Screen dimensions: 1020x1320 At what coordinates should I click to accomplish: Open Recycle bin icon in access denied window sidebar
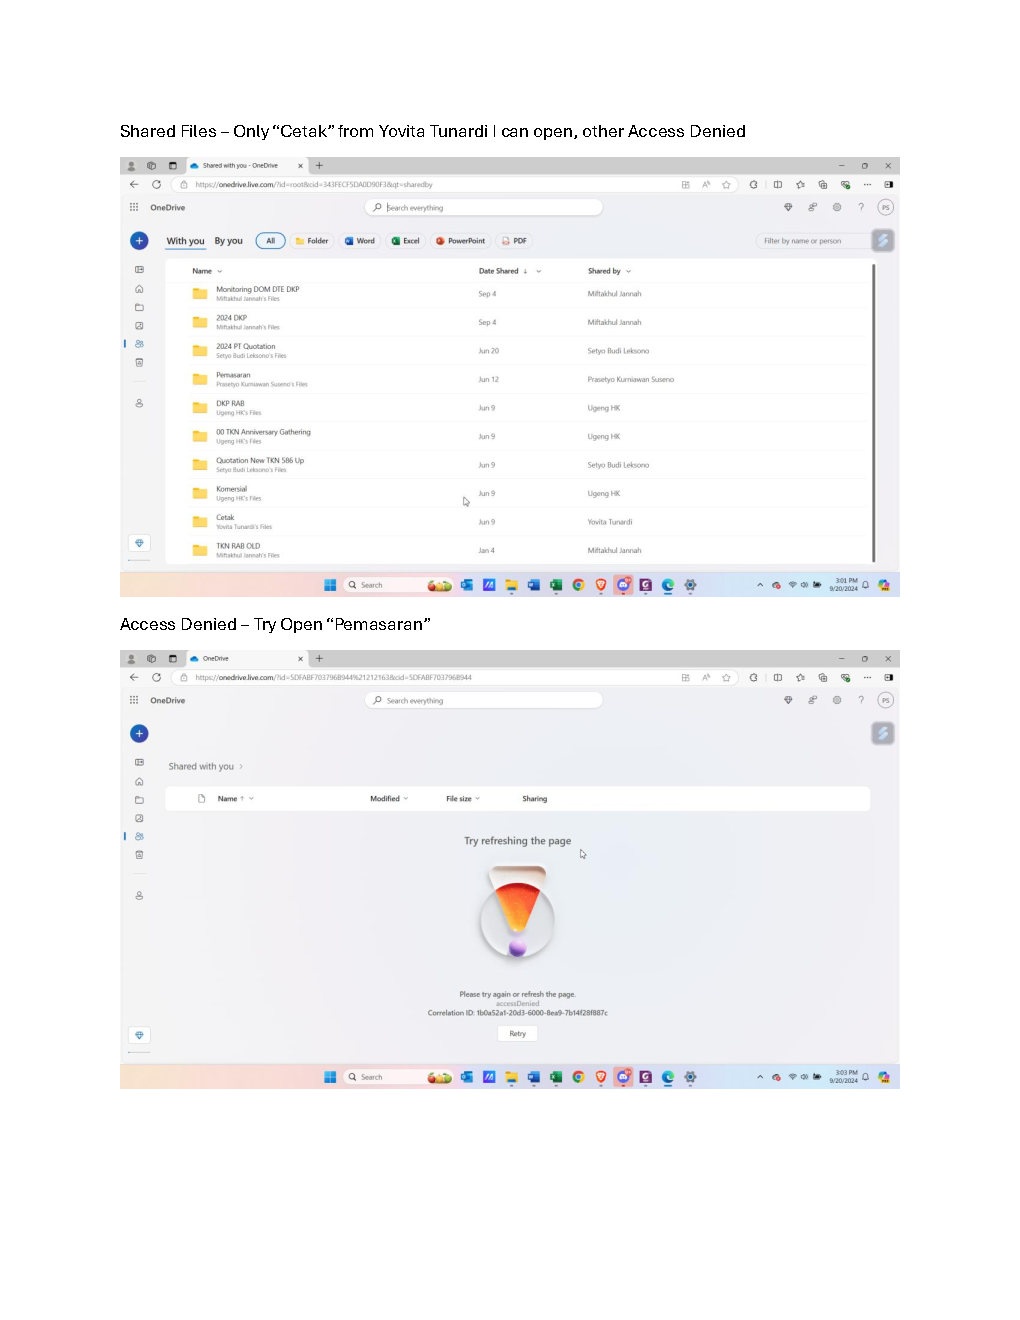(139, 855)
